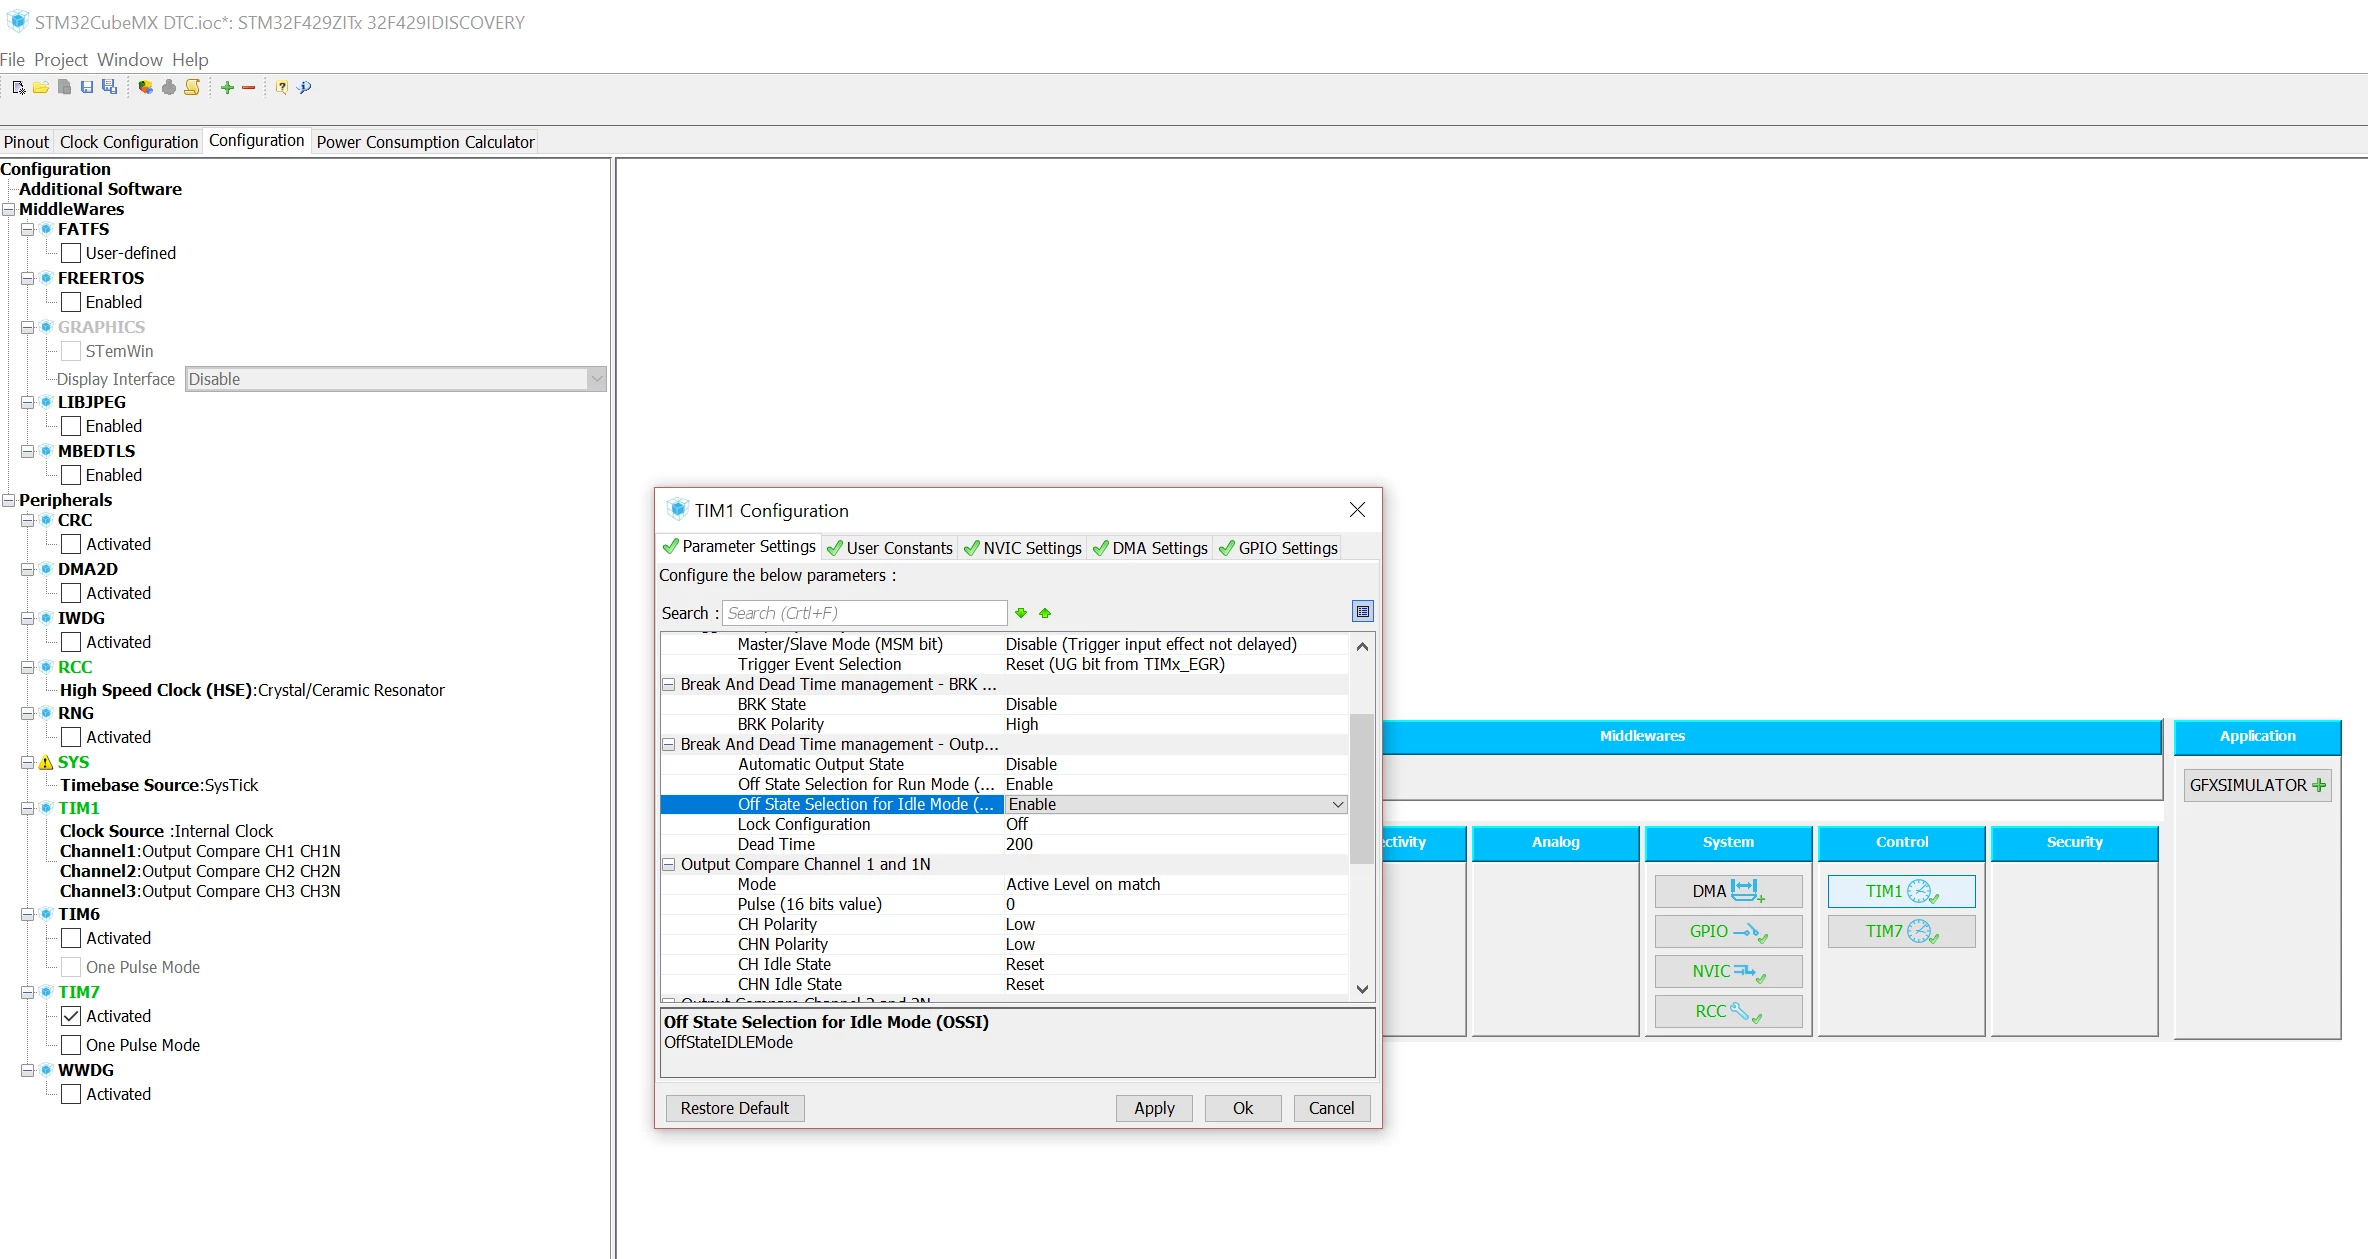
Task: Open a project with the folder icon
Action: coord(41,88)
